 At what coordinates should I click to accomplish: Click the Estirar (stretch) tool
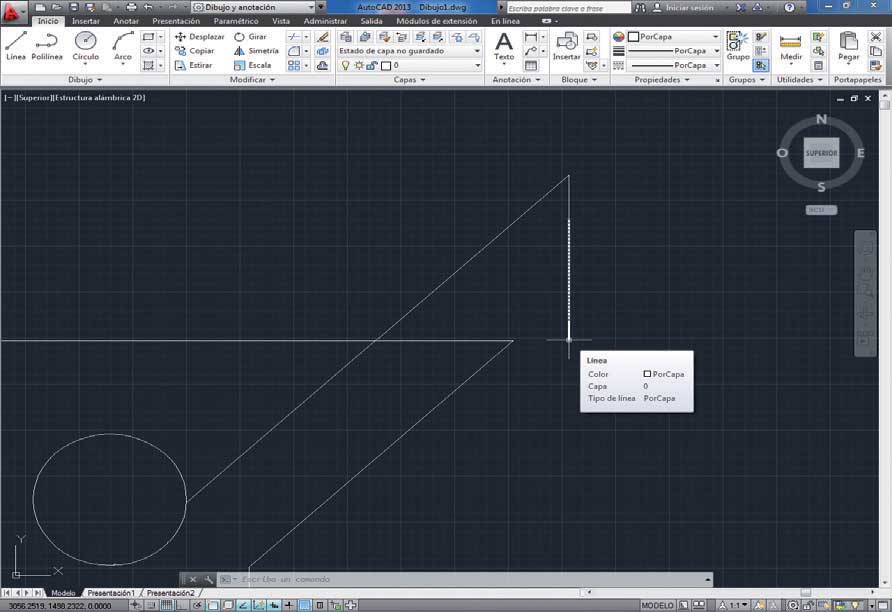tap(193, 65)
